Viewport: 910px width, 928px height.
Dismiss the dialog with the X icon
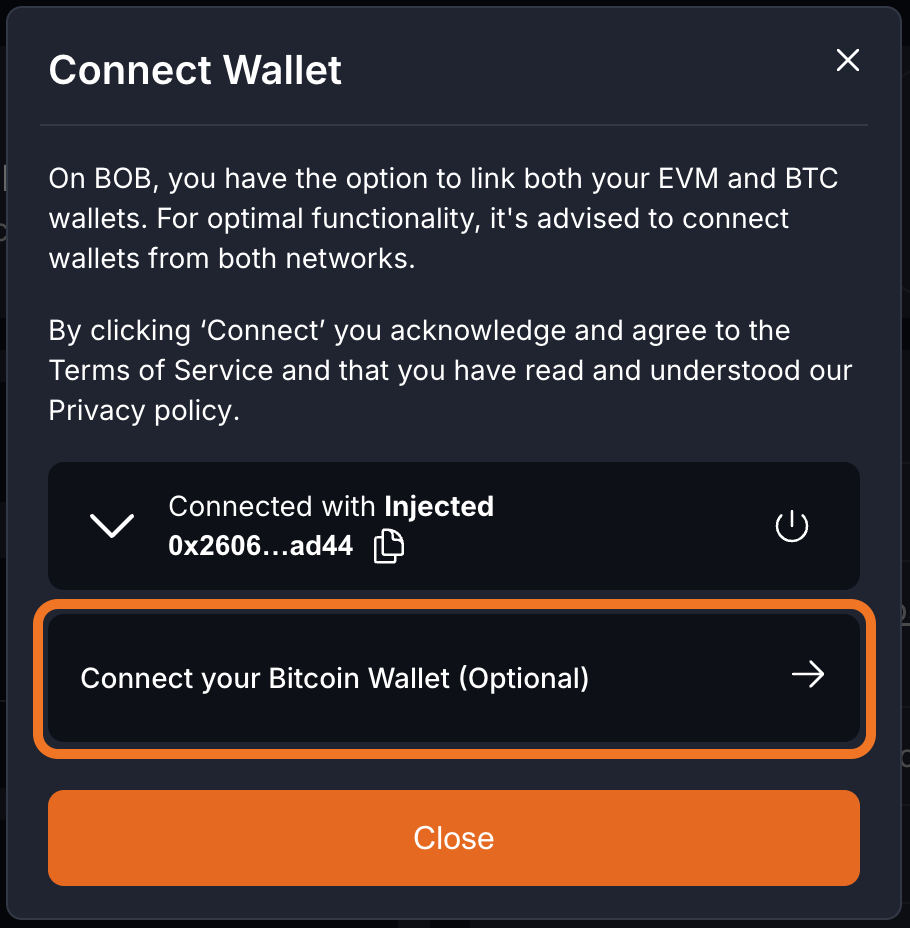847,60
